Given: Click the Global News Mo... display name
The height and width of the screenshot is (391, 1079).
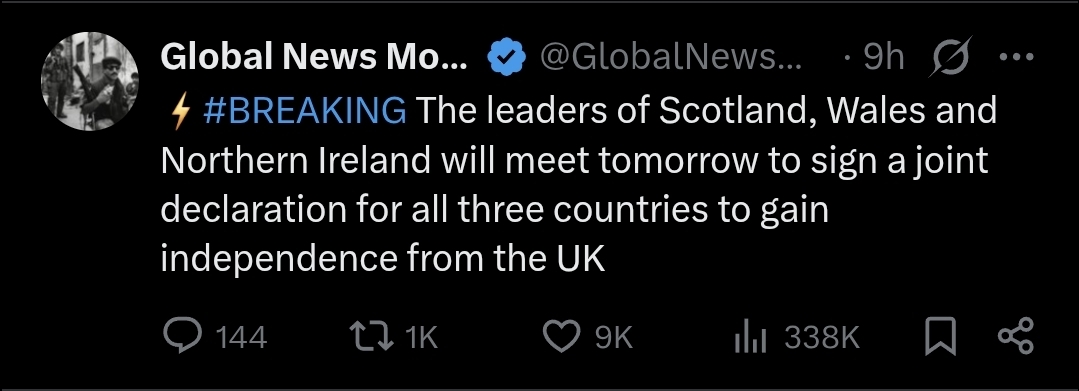Looking at the screenshot, I should (x=314, y=58).
